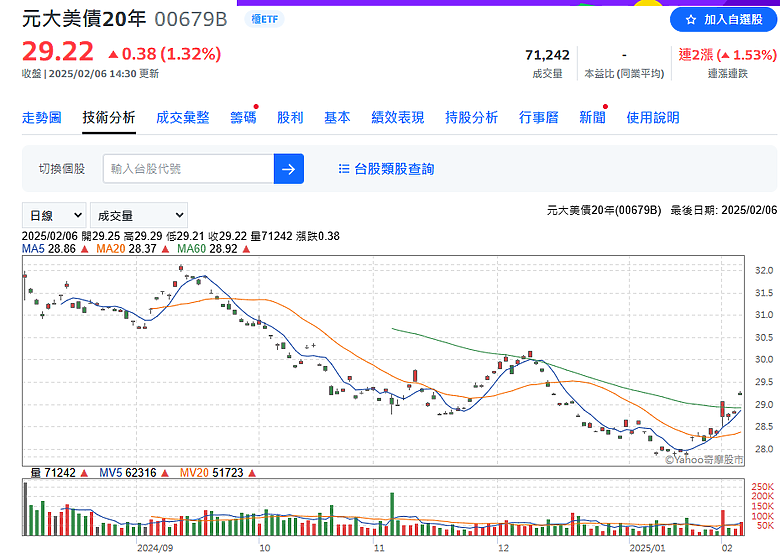Click the 輸入台股代號 input field

click(x=189, y=169)
